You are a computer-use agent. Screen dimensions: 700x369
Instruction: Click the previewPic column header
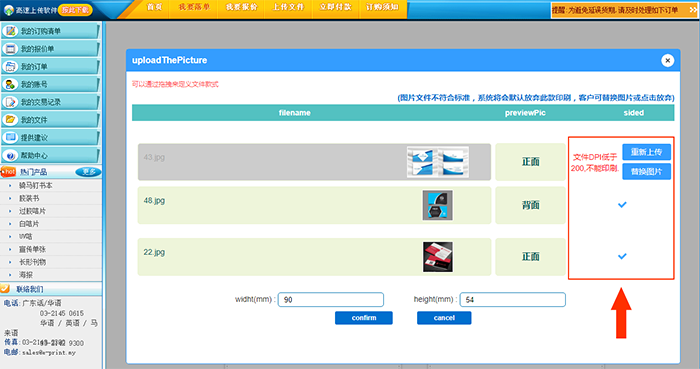(525, 113)
